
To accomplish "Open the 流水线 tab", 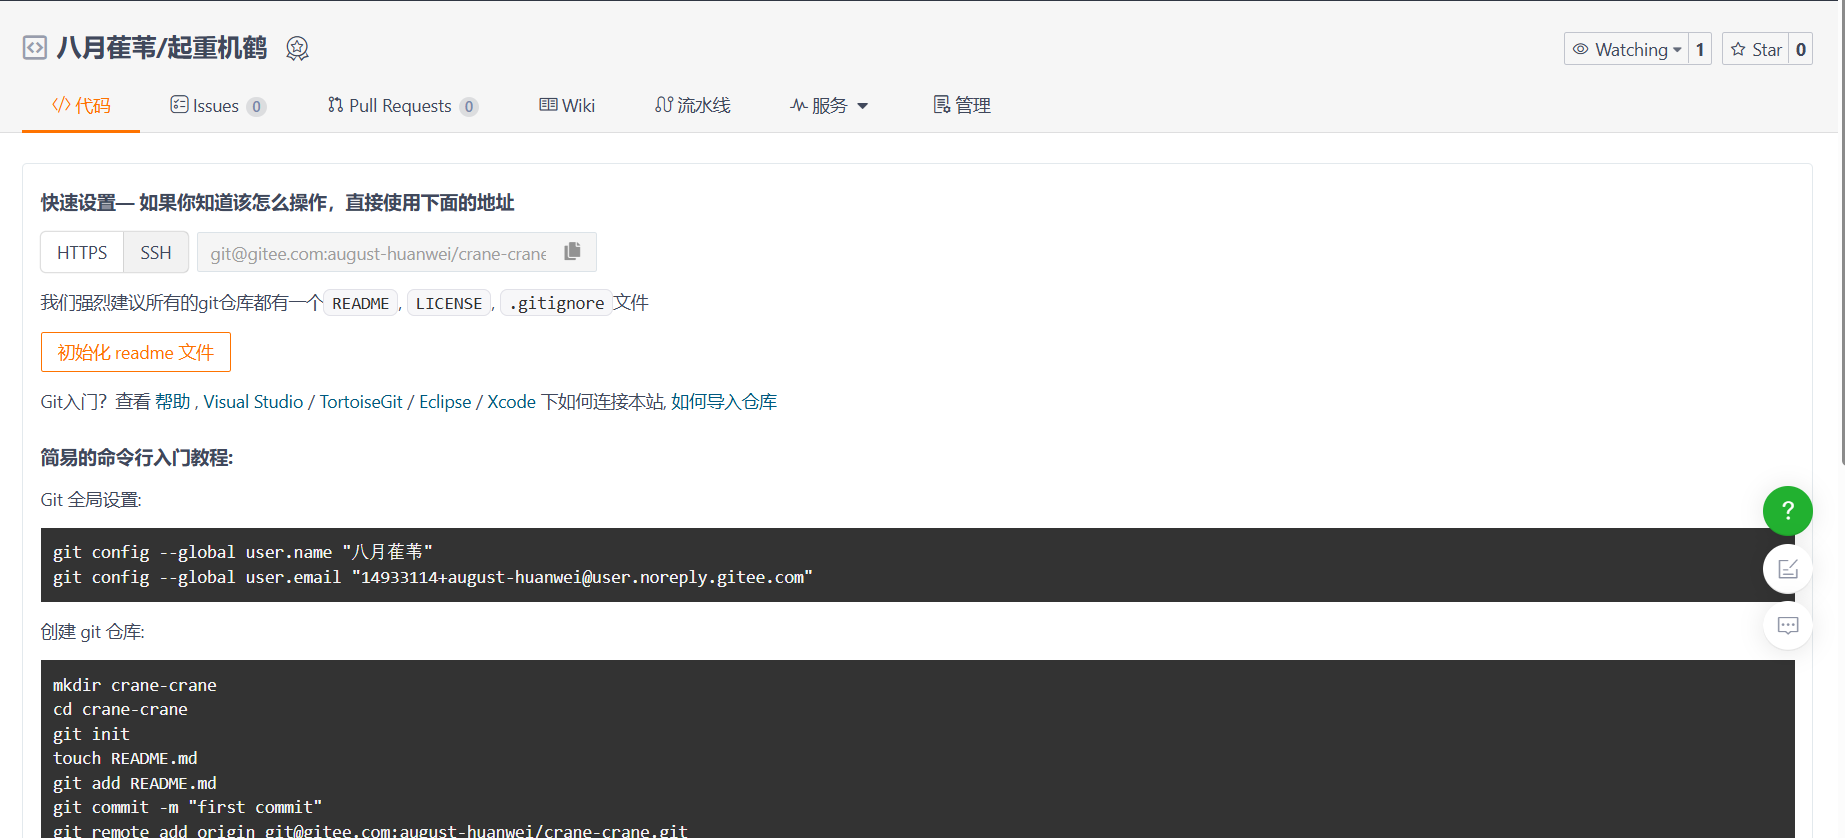I will [x=693, y=105].
